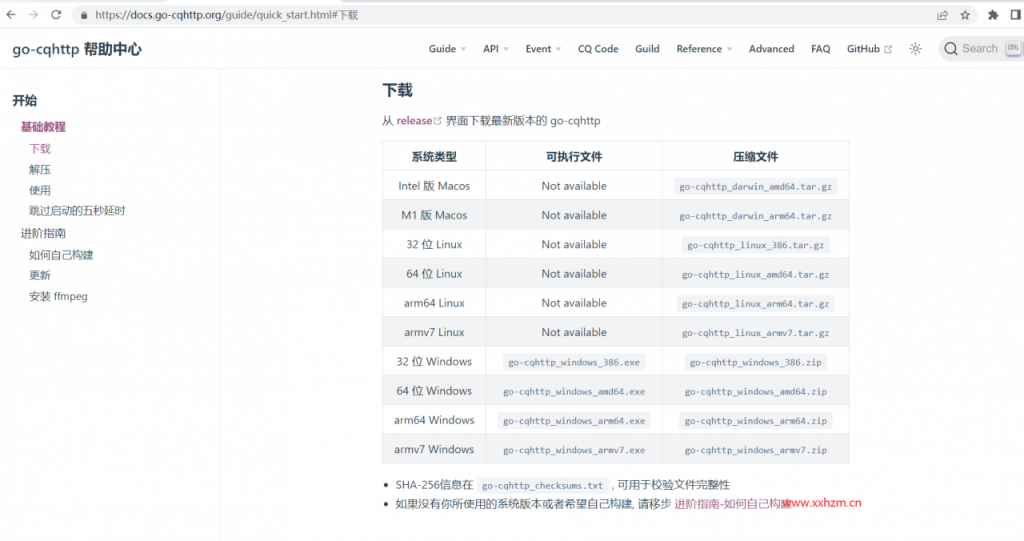This screenshot has height=541, width=1024.
Task: Go to the FAQ page
Action: tap(820, 49)
